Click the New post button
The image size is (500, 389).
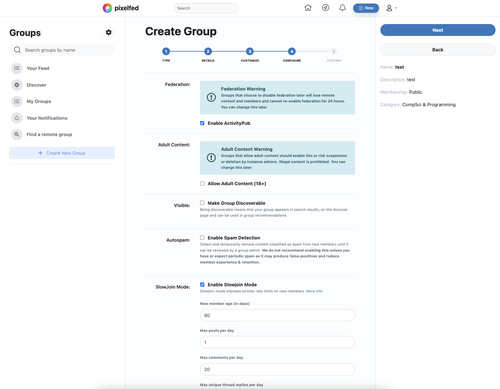pyautogui.click(x=366, y=8)
